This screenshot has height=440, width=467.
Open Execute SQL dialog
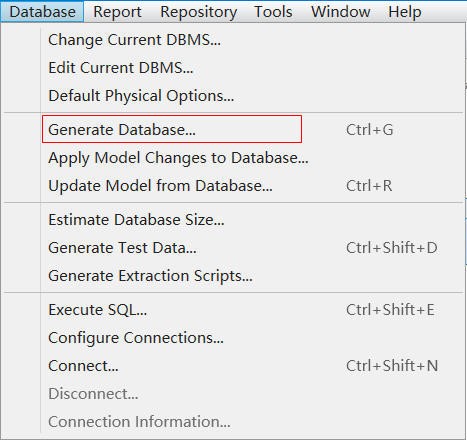point(233,310)
